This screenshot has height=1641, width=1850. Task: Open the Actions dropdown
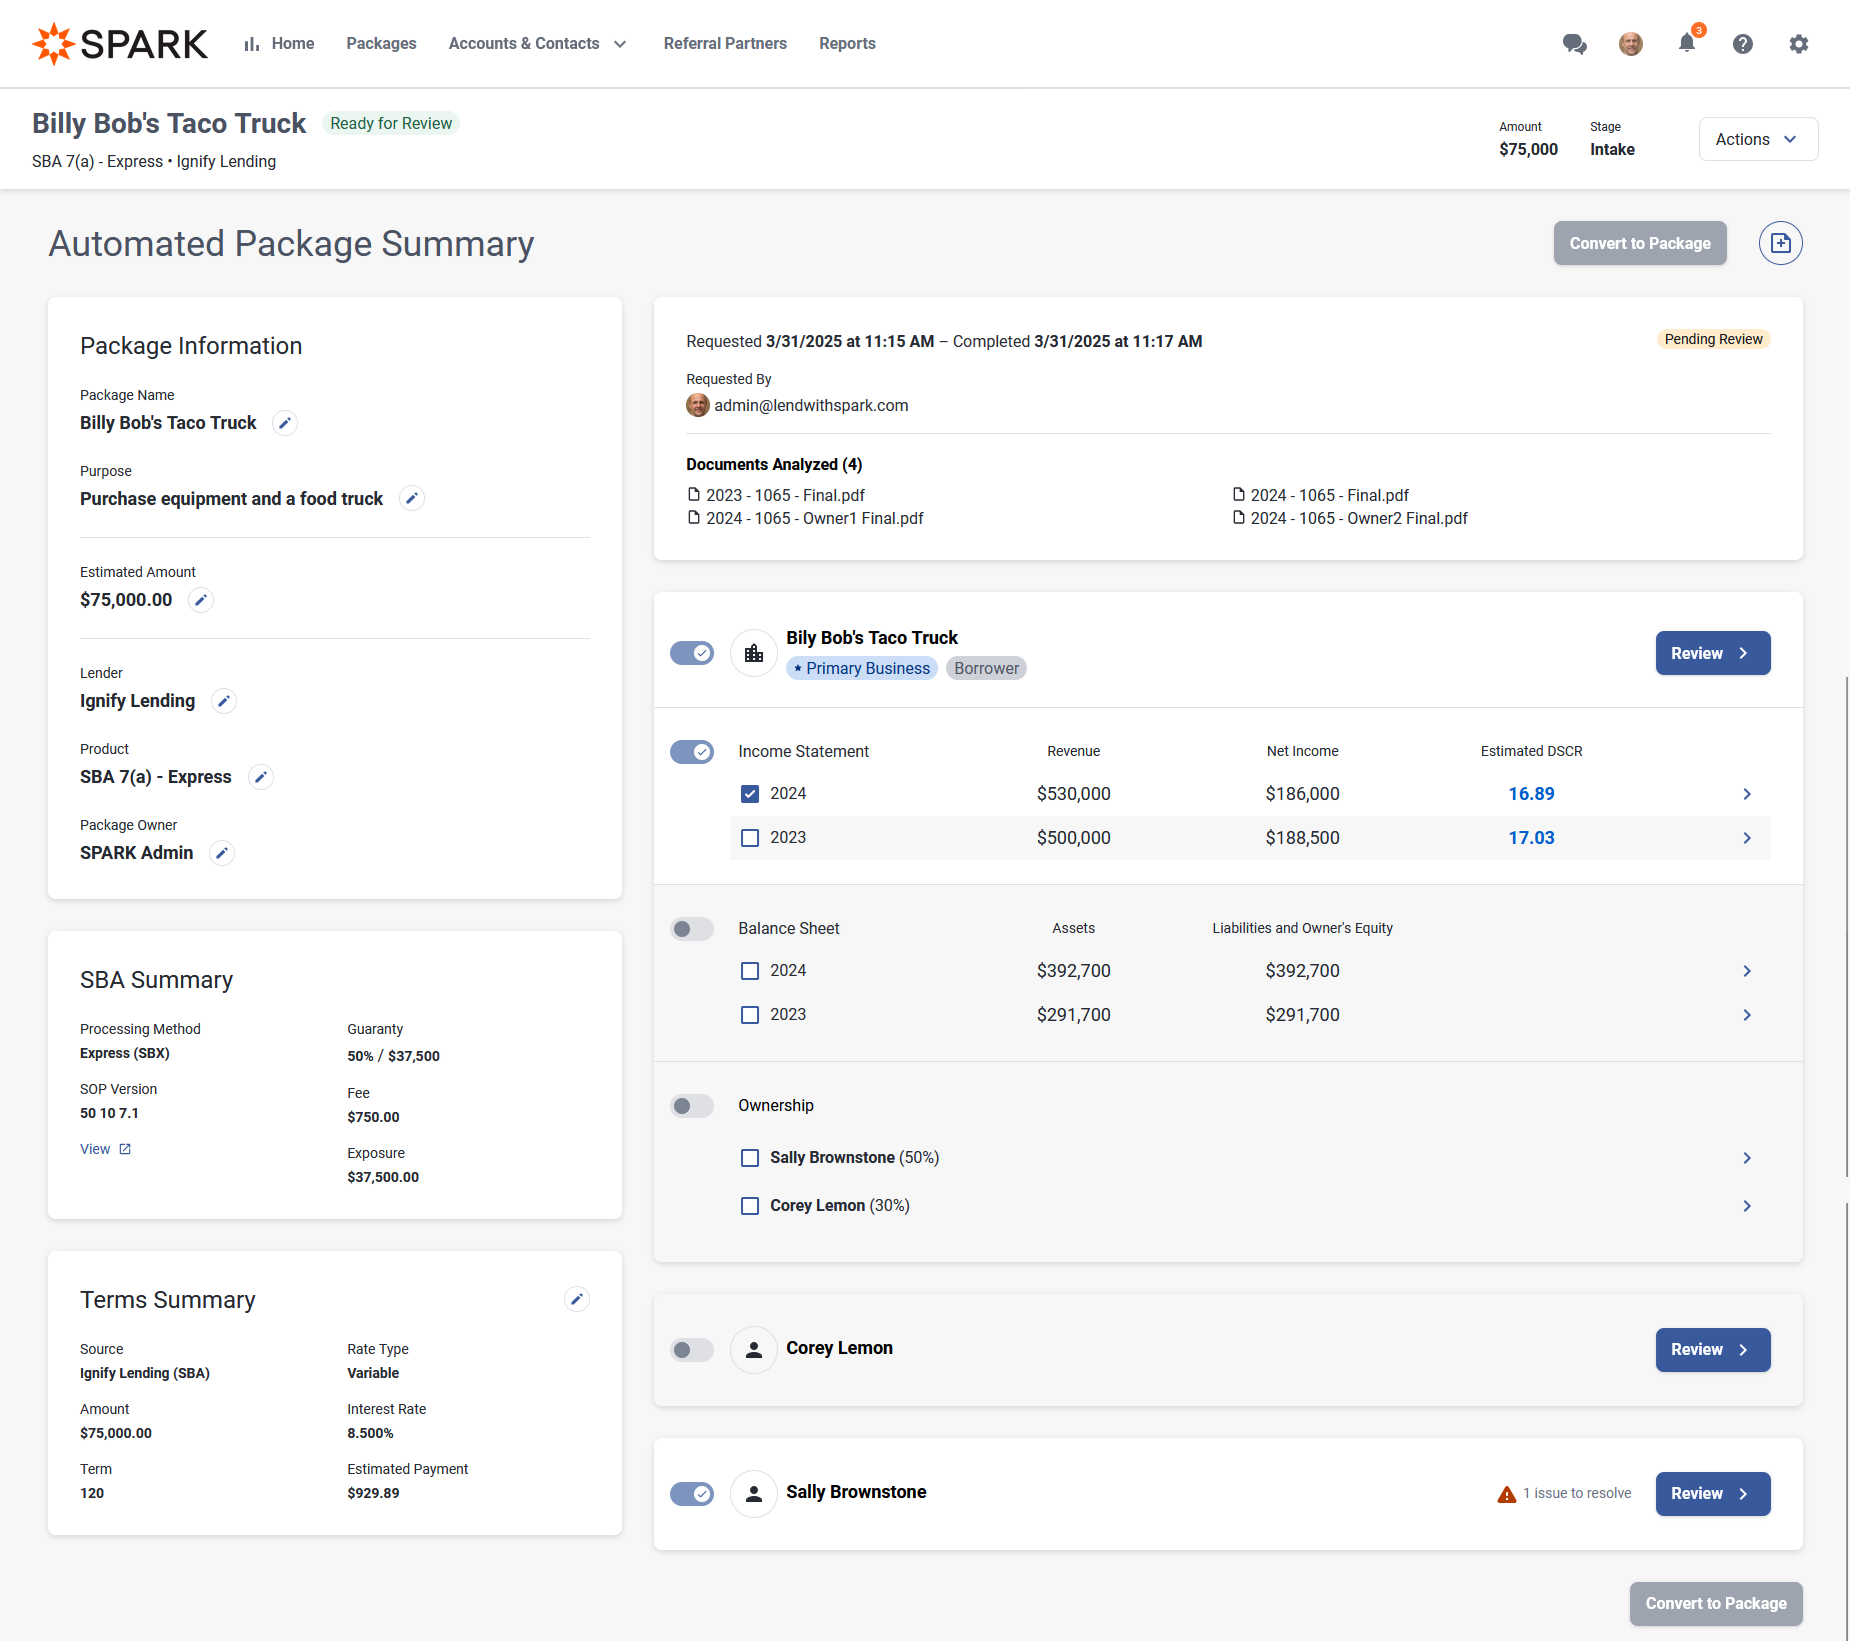pos(1758,139)
